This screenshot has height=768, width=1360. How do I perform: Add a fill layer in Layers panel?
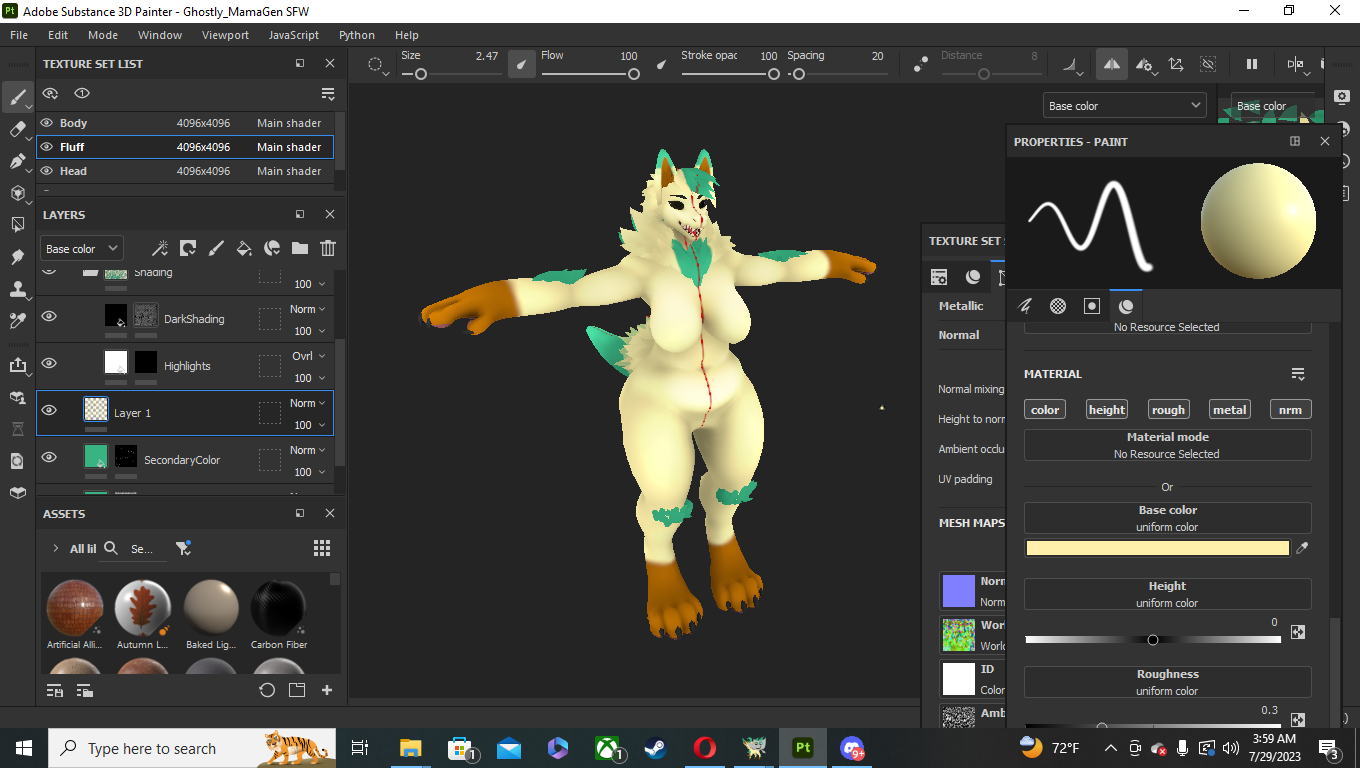tap(243, 248)
